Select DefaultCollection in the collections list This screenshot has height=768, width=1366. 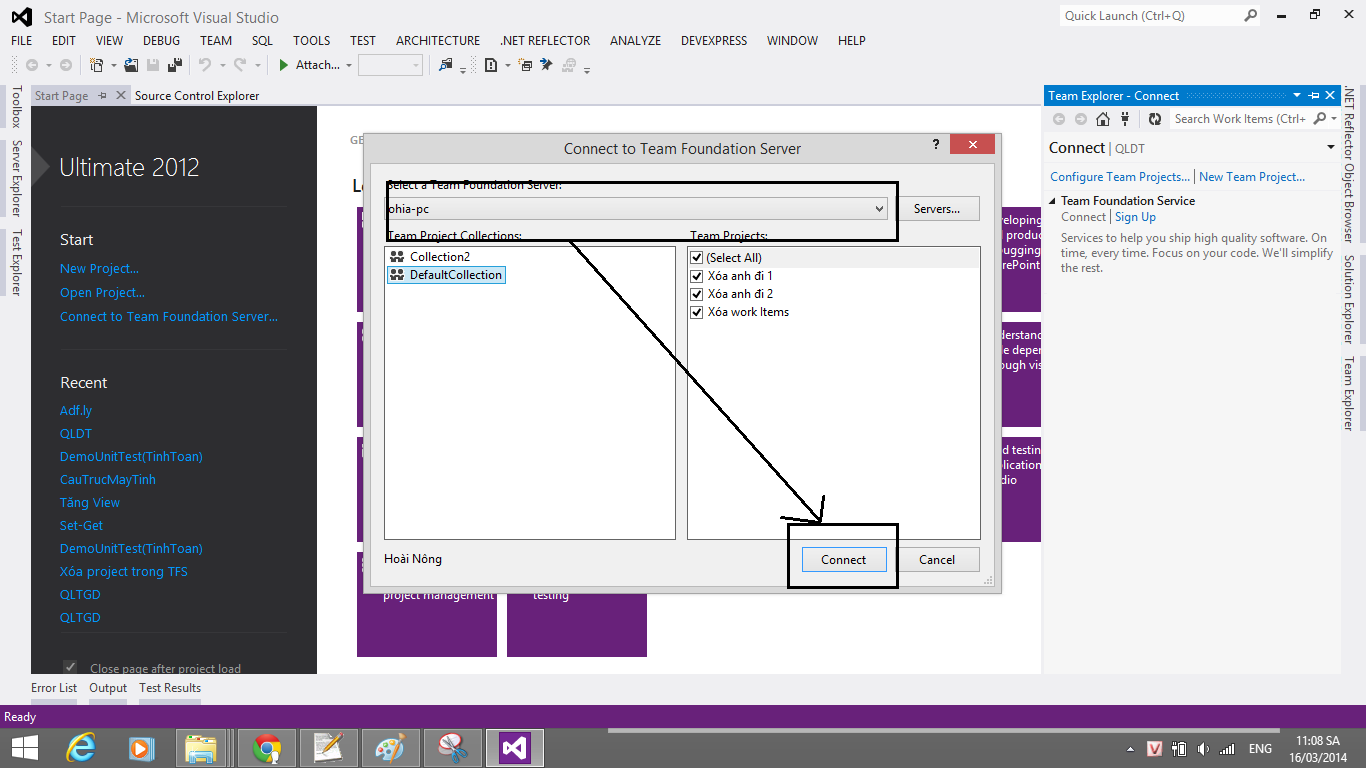tap(446, 275)
